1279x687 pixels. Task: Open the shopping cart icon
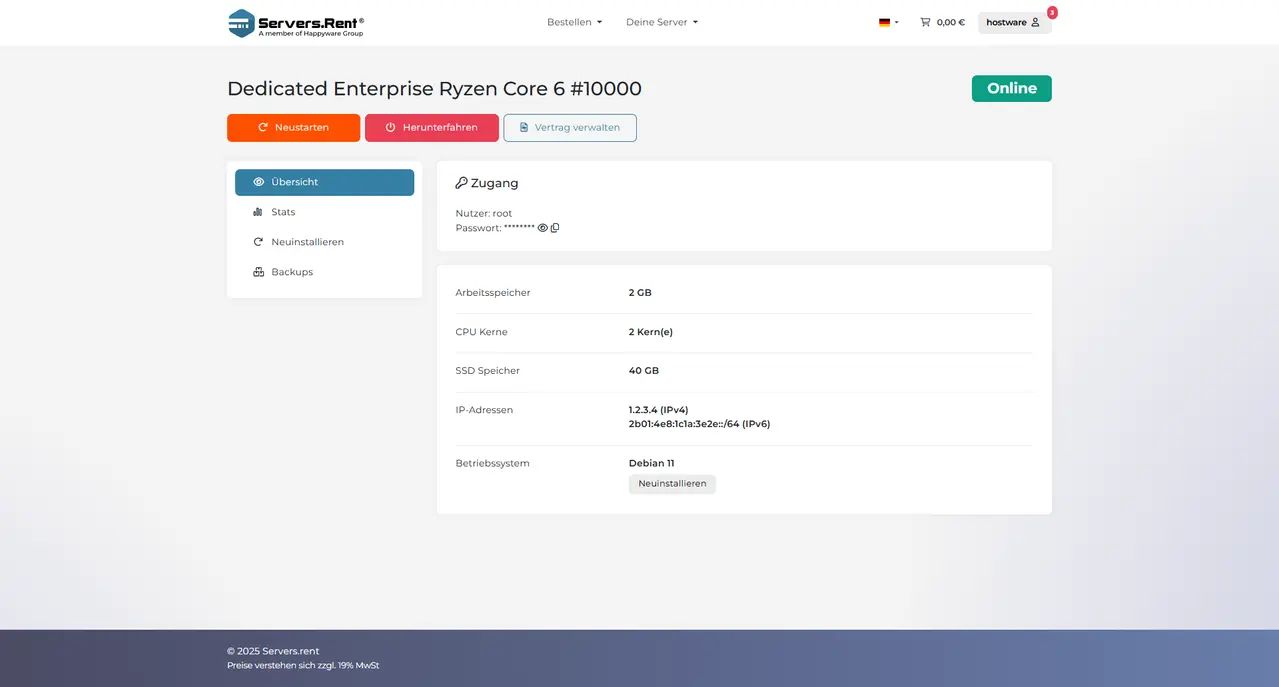[x=925, y=22]
